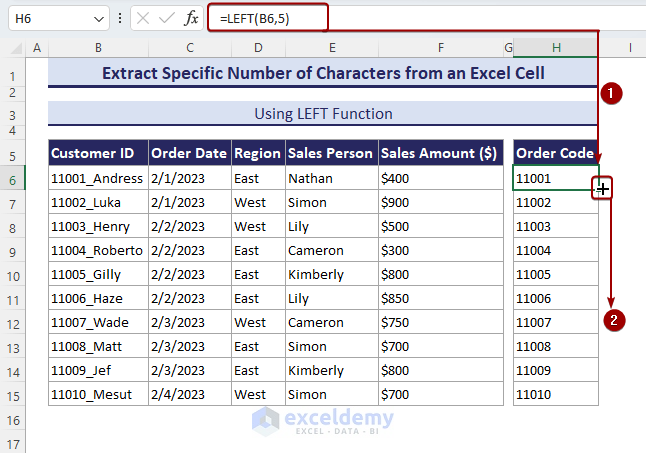Click the Enter checkmark icon in formula bar
Screen dimensions: 646x453
(x=167, y=18)
